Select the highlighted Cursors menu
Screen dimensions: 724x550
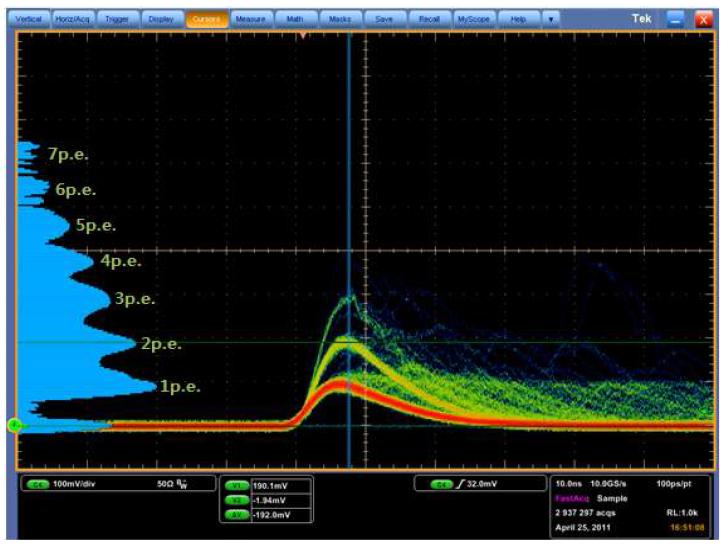(204, 19)
